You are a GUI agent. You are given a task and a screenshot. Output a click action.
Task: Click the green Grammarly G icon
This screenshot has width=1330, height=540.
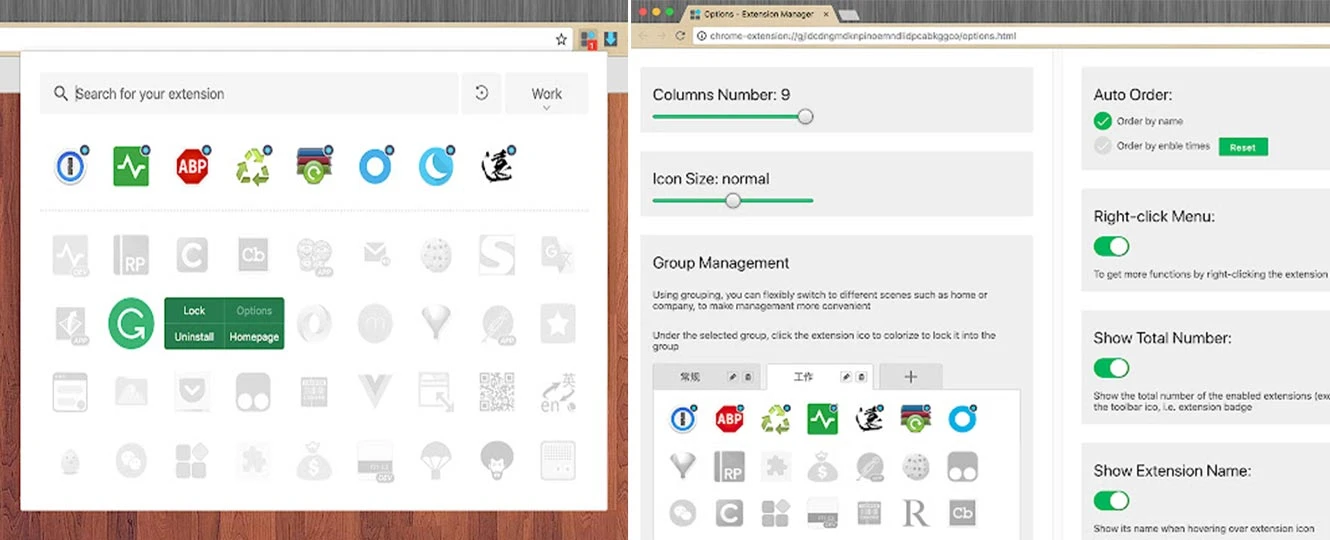coord(131,323)
